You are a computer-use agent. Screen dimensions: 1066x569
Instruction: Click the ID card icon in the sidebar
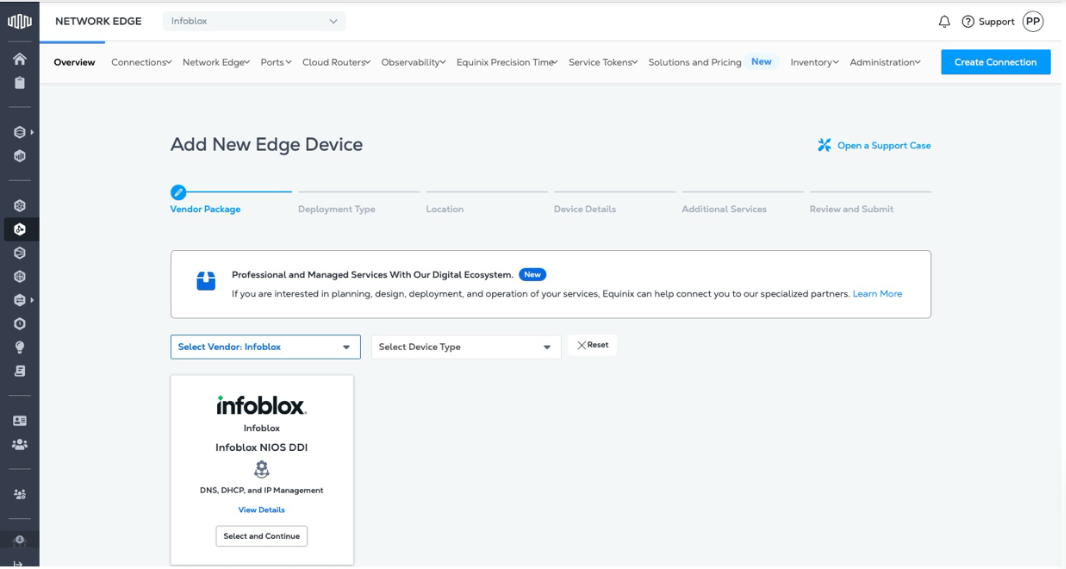(x=19, y=421)
